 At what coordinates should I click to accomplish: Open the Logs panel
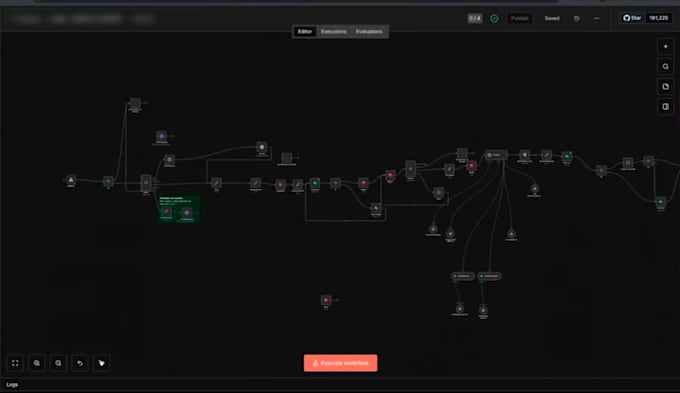coord(12,385)
